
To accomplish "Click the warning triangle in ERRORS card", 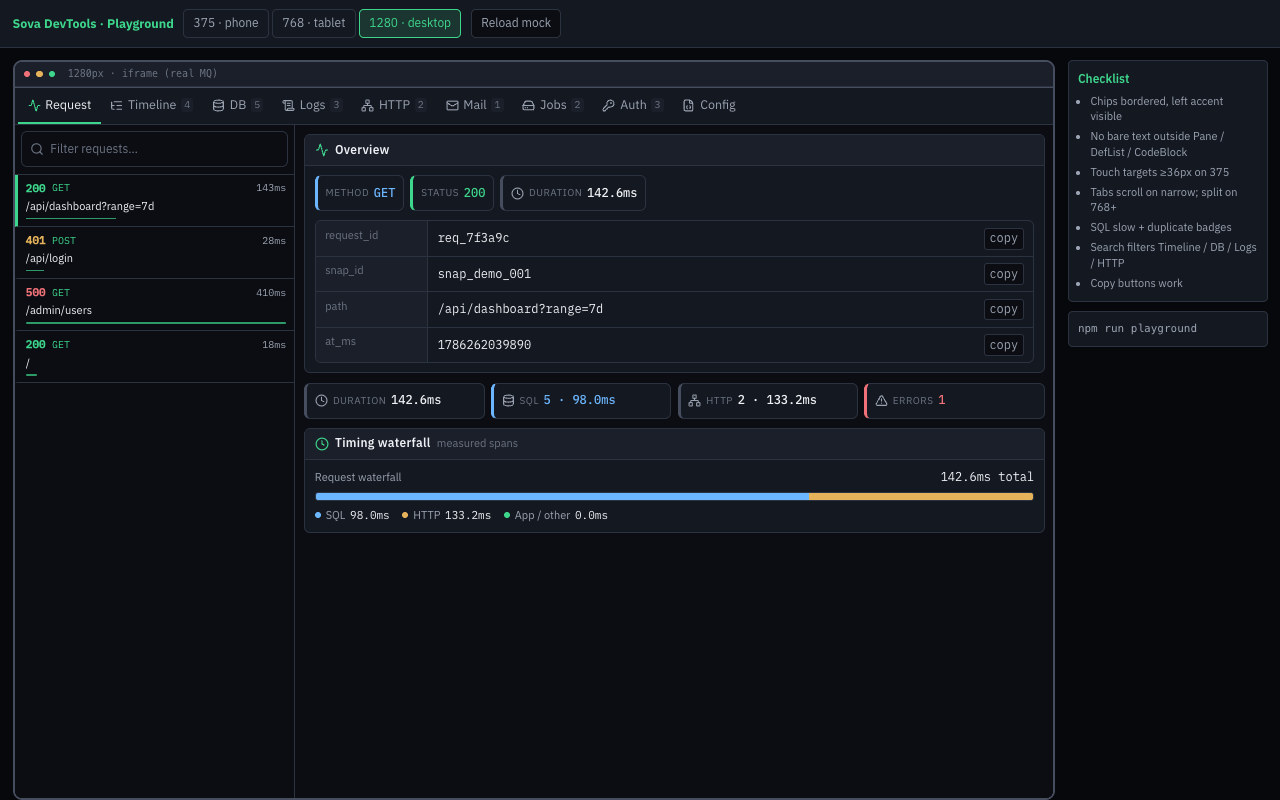I will click(881, 400).
